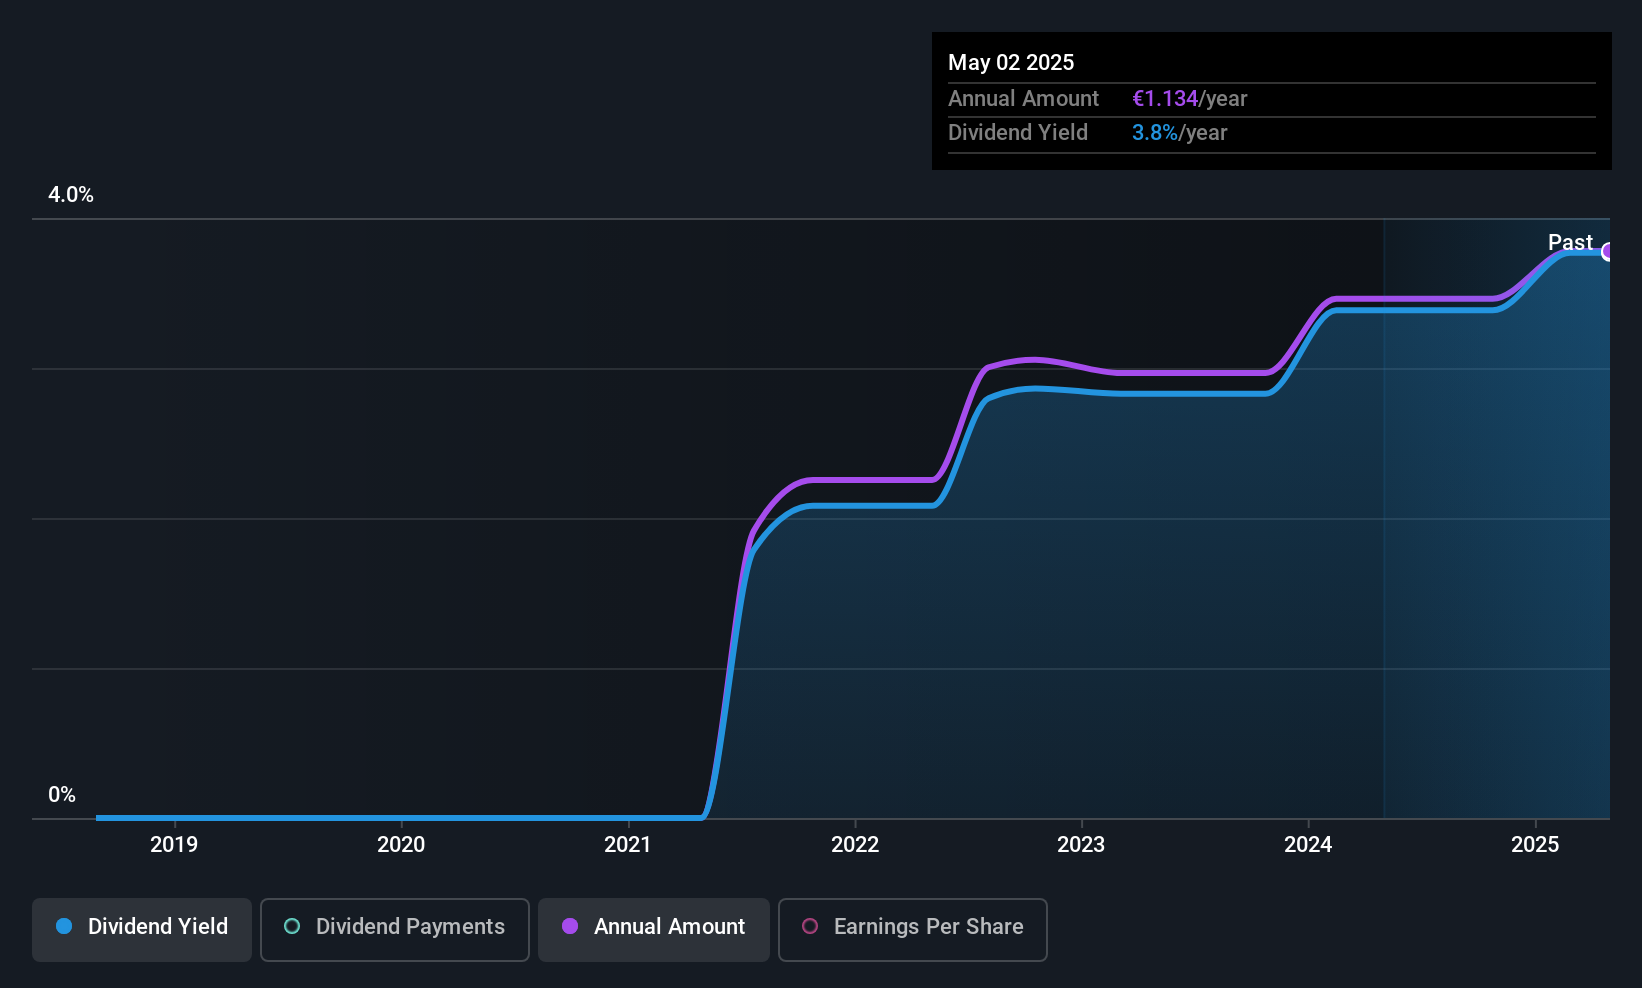Click the 0% y-axis label
1642x988 pixels.
point(62,795)
